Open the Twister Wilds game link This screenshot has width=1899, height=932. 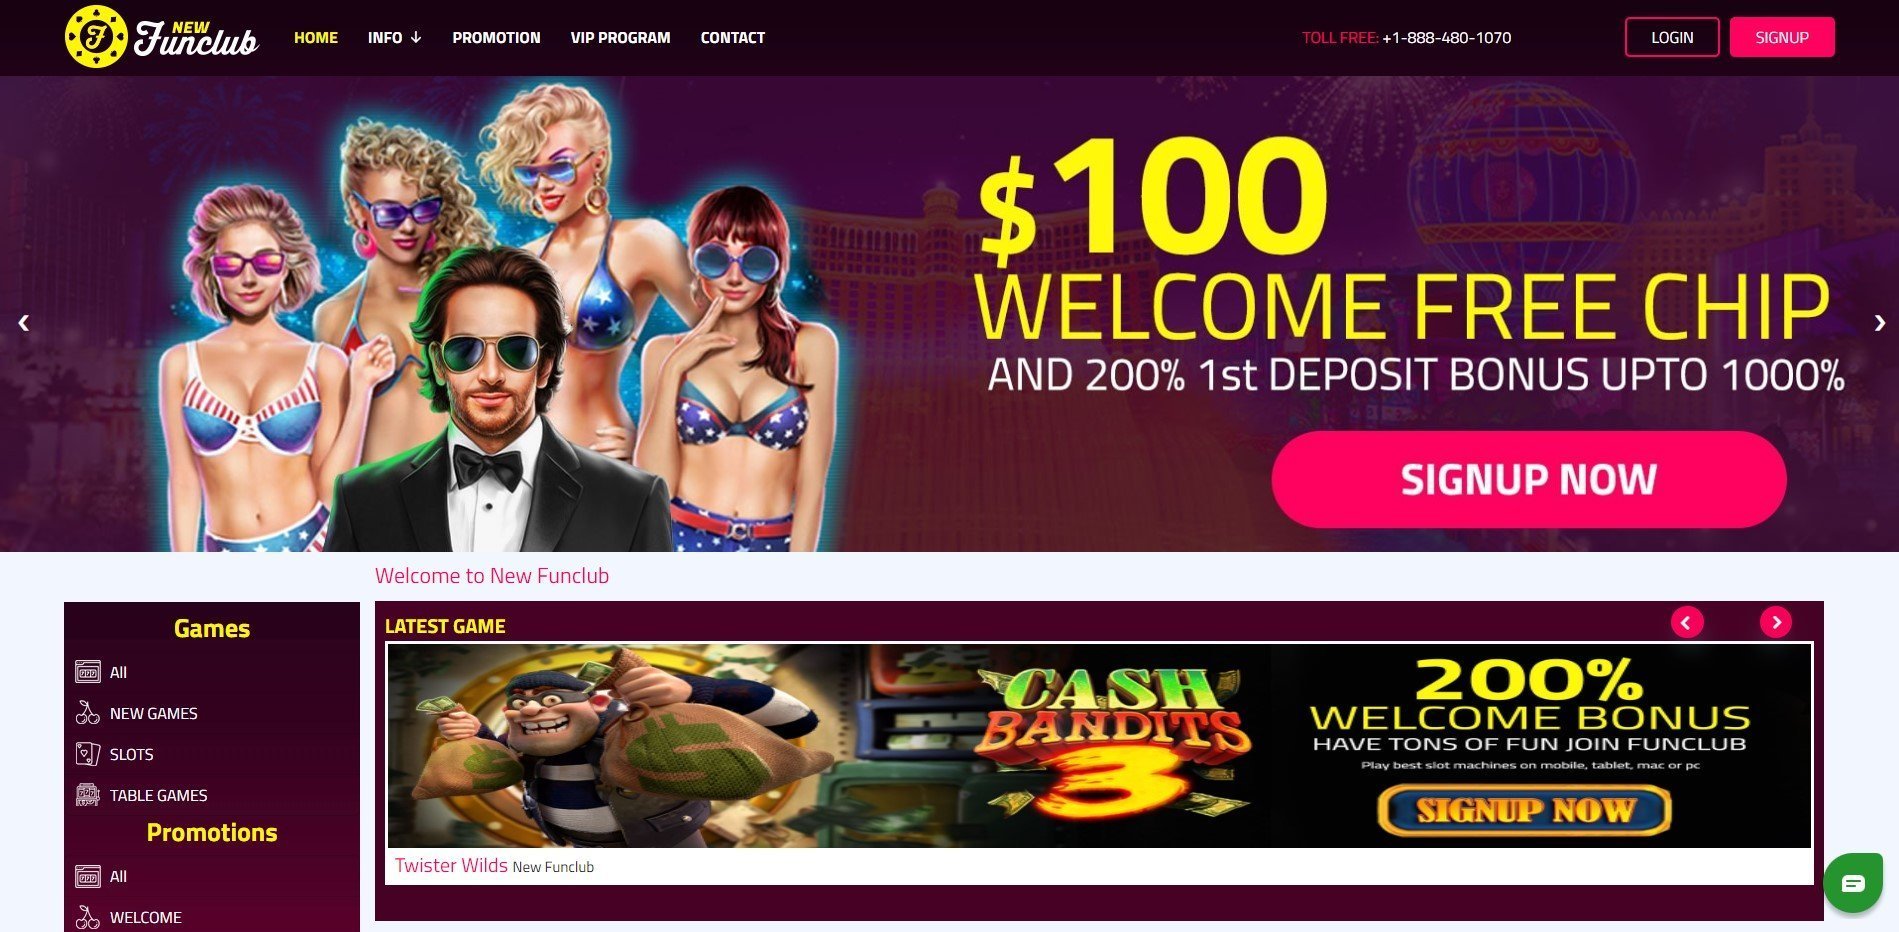(451, 865)
